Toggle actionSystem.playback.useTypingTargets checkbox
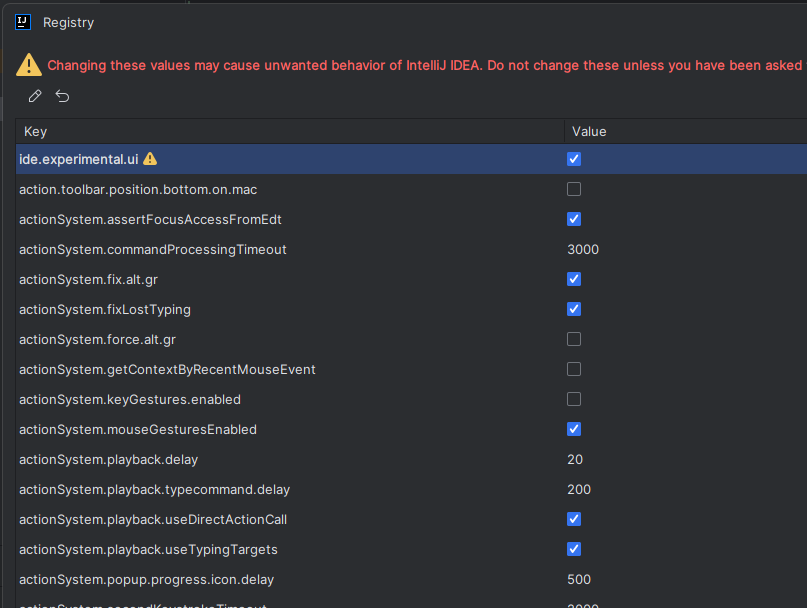 (574, 549)
